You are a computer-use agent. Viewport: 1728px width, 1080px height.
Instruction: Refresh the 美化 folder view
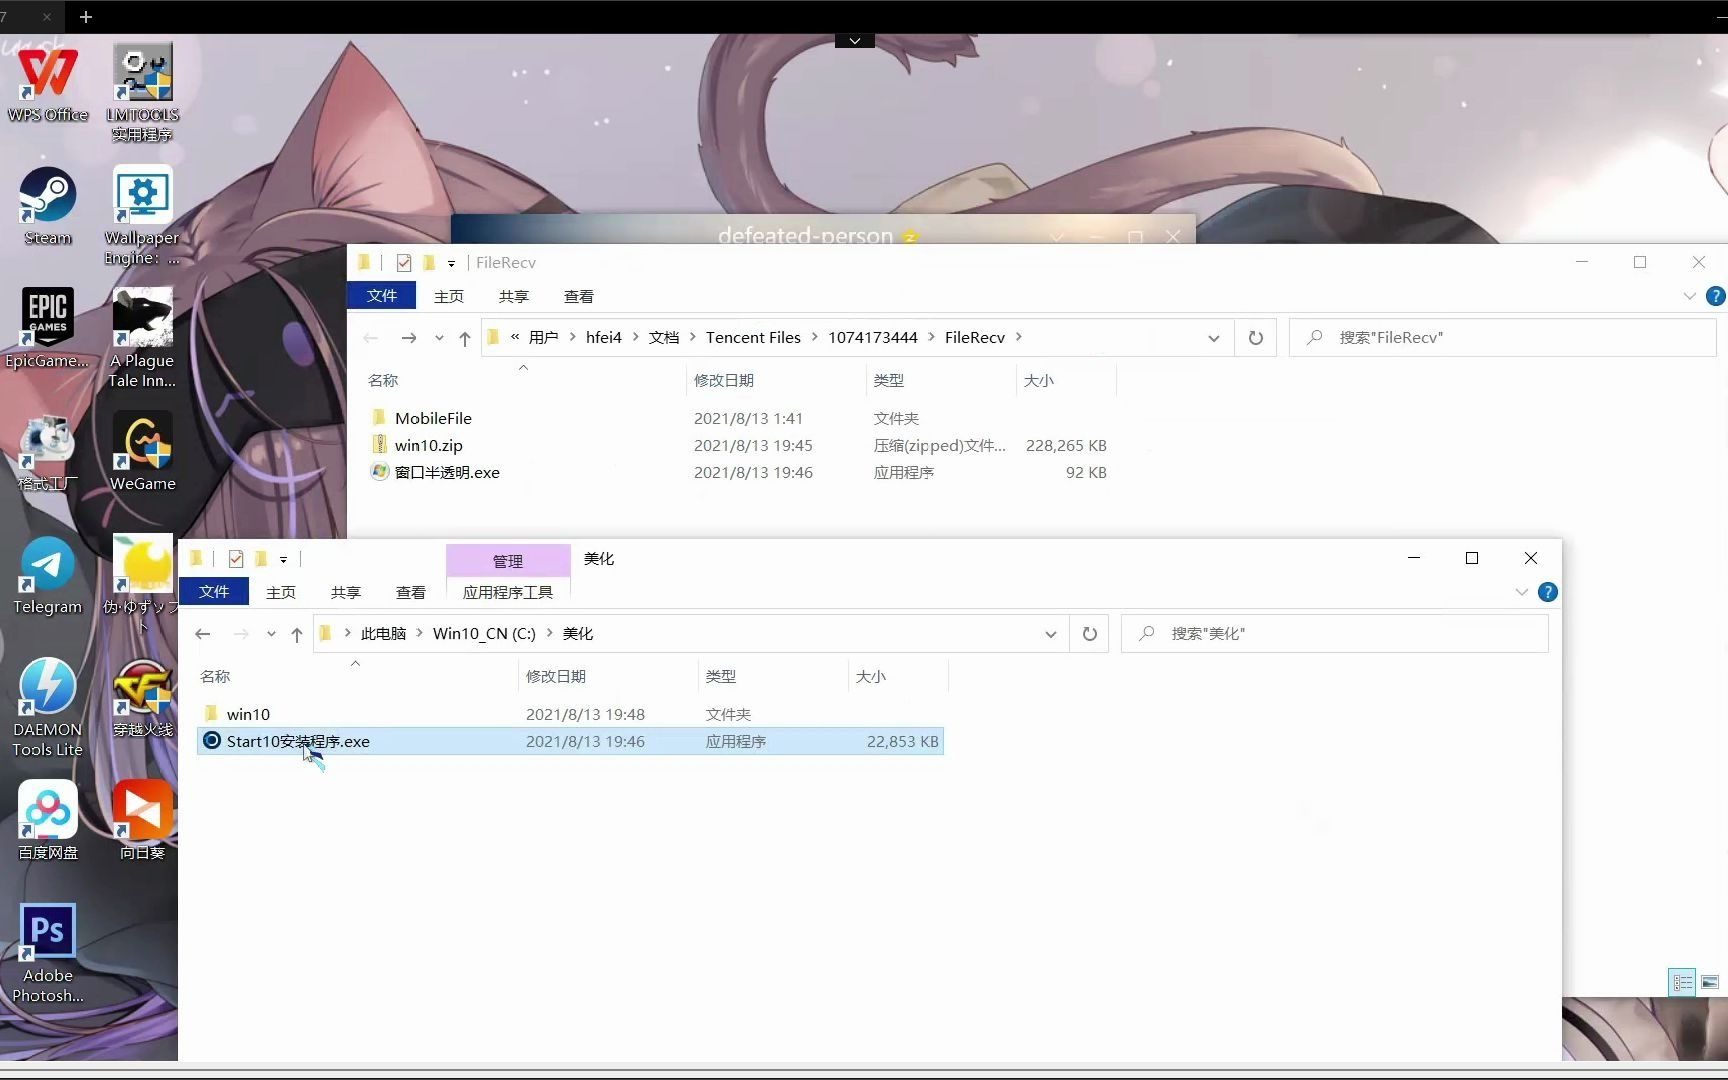pos(1090,634)
